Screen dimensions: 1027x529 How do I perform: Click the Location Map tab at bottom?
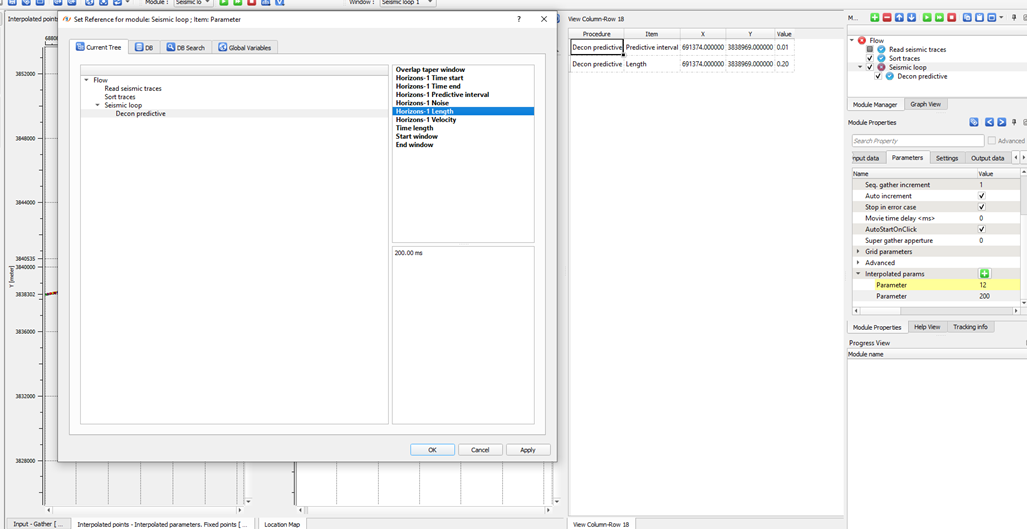tap(282, 524)
